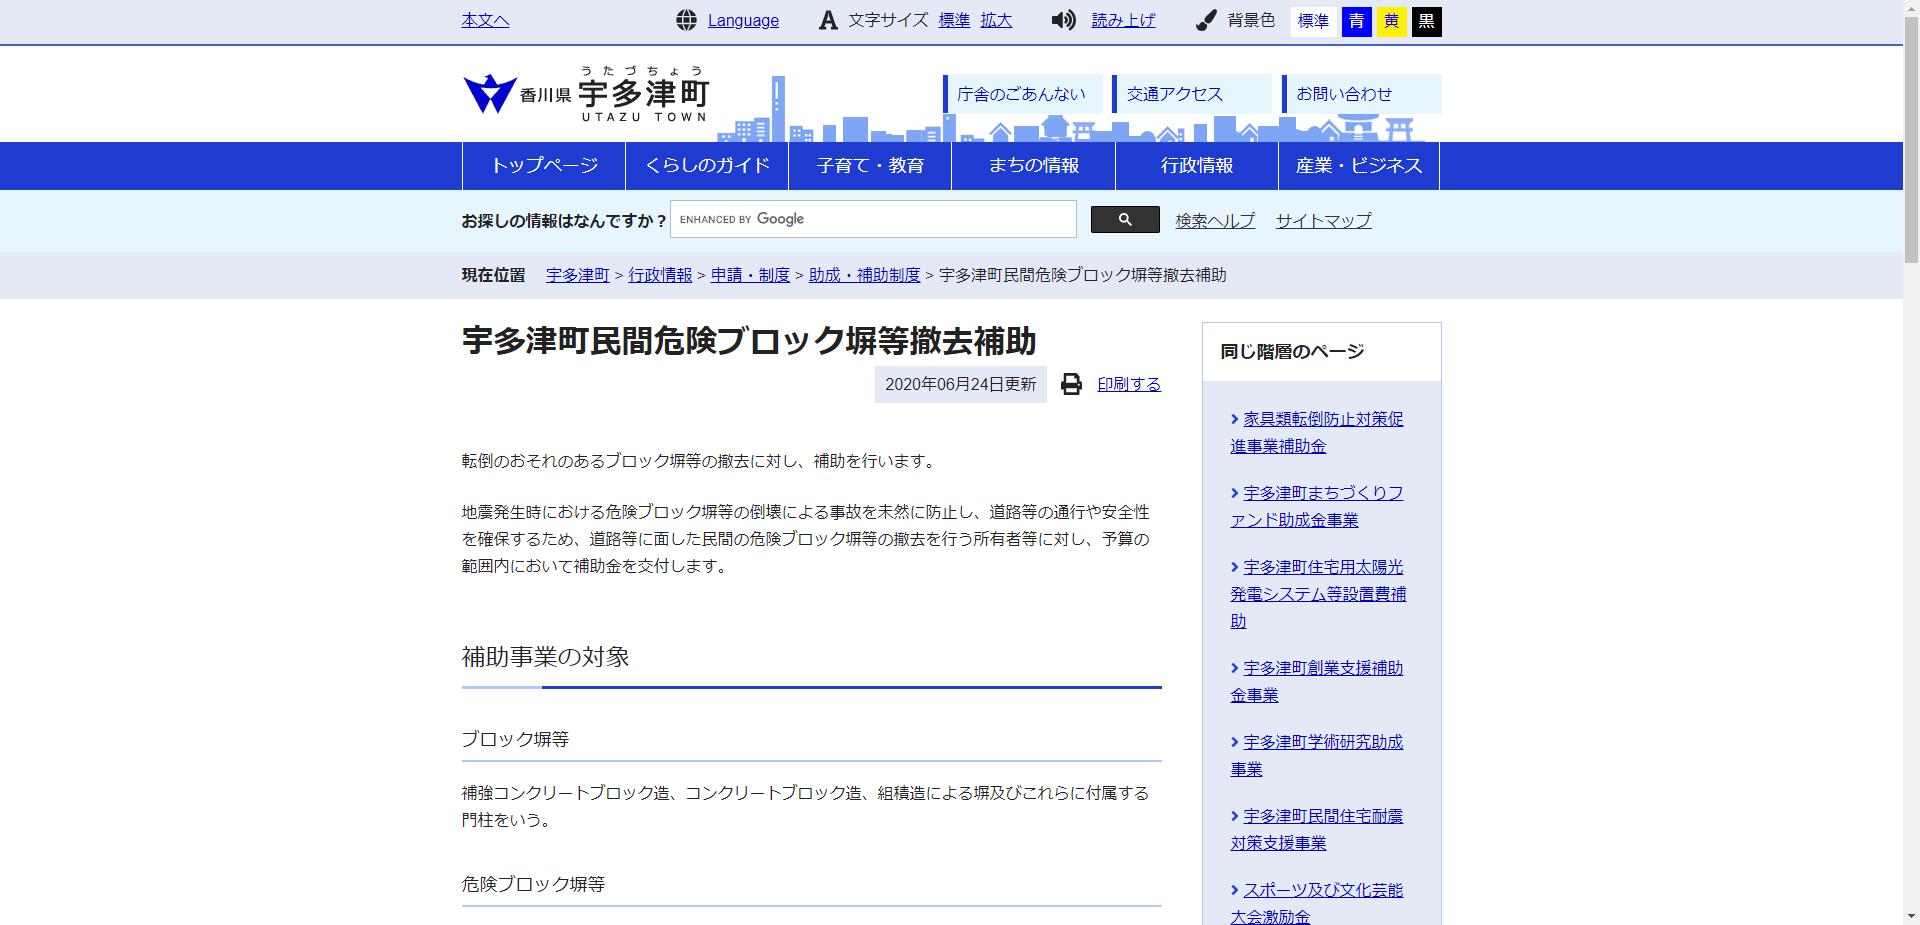1920x925 pixels.
Task: Switch background color to 黒
Action: 1428,21
